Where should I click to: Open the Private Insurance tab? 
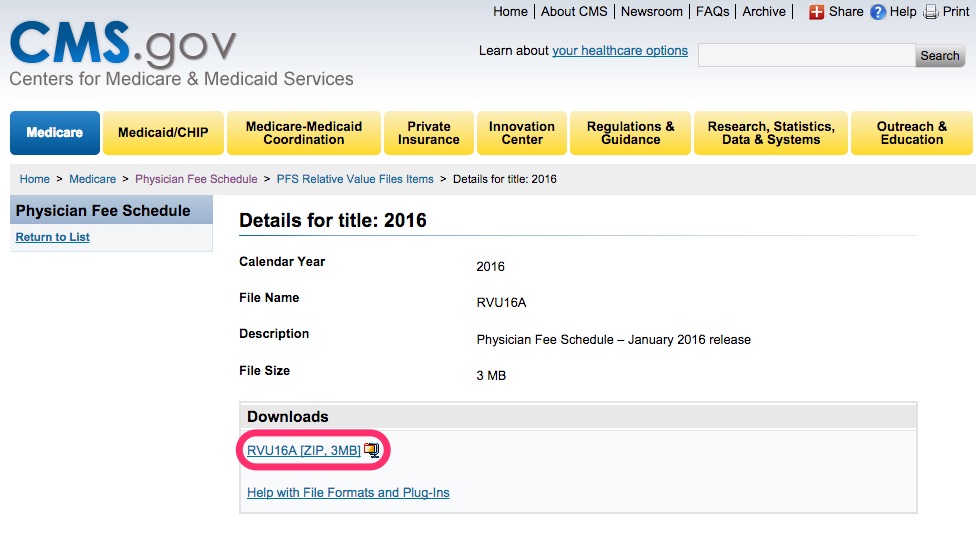coord(429,133)
